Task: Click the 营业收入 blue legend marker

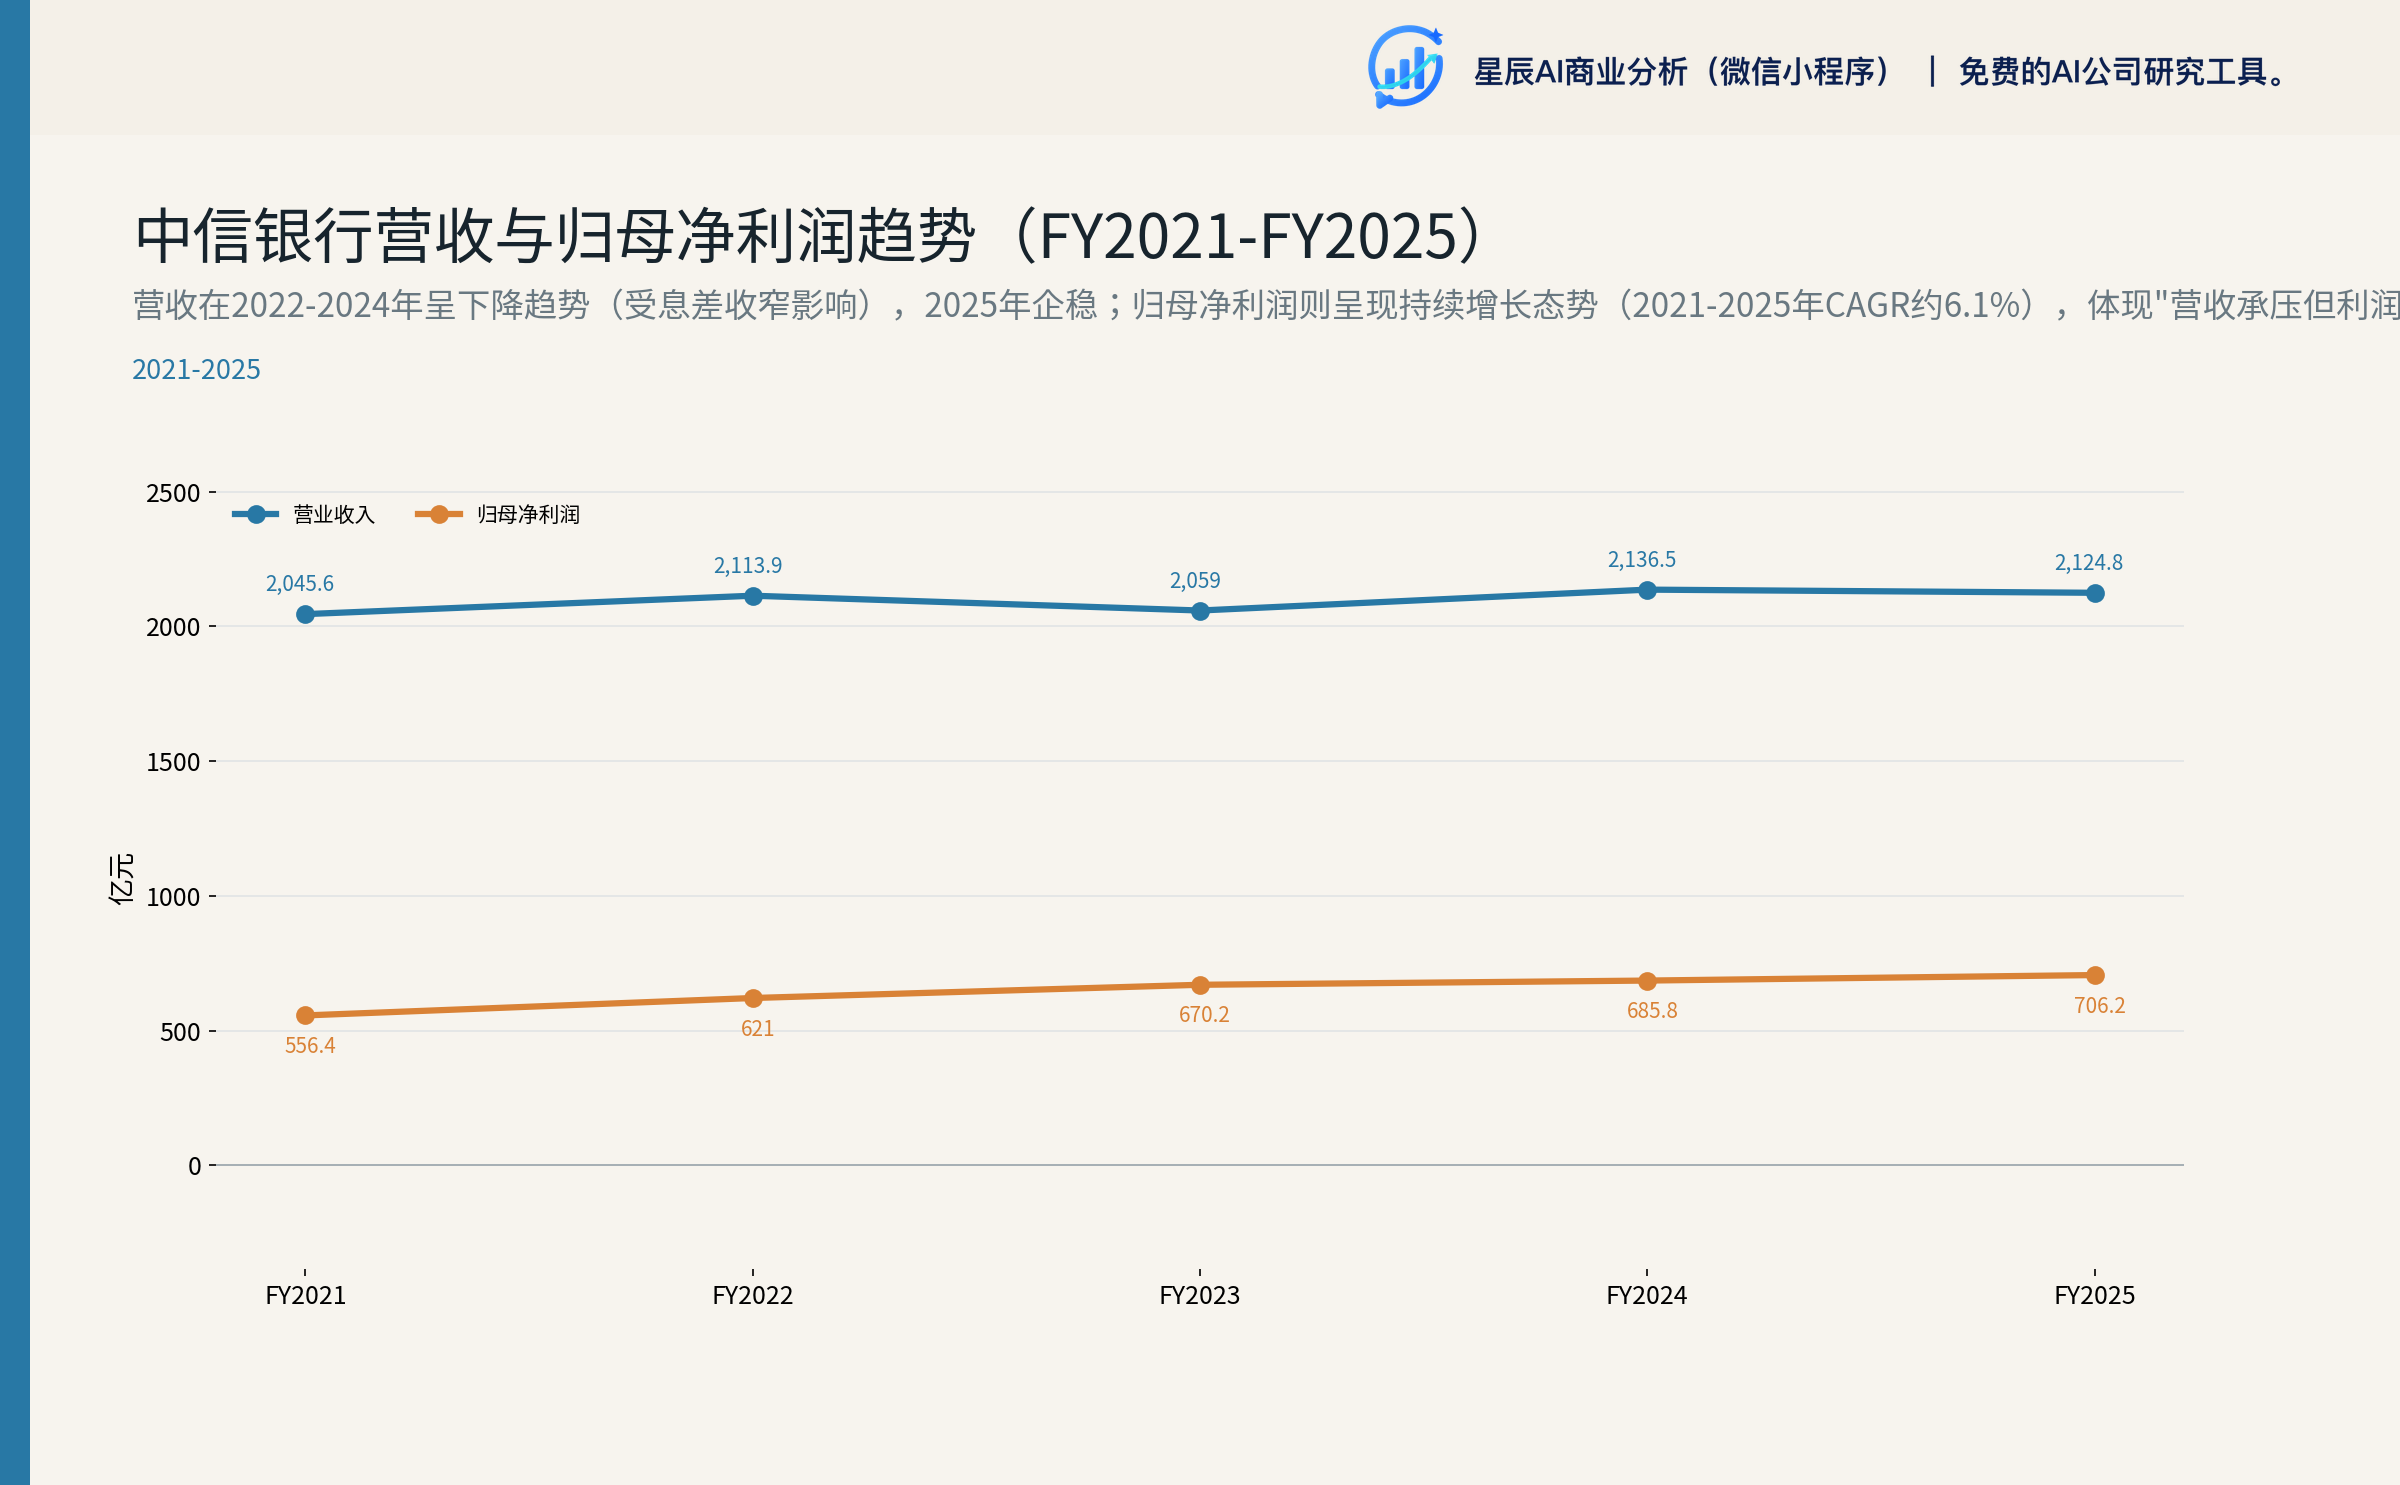Action: point(256,514)
